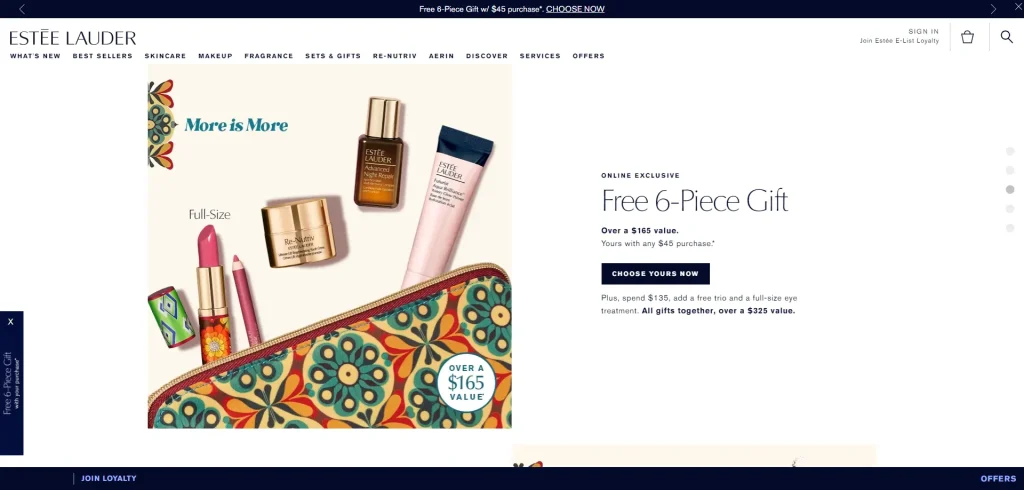Expand the Sets & Gifts menu
Screen dimensions: 1024x490
333,56
